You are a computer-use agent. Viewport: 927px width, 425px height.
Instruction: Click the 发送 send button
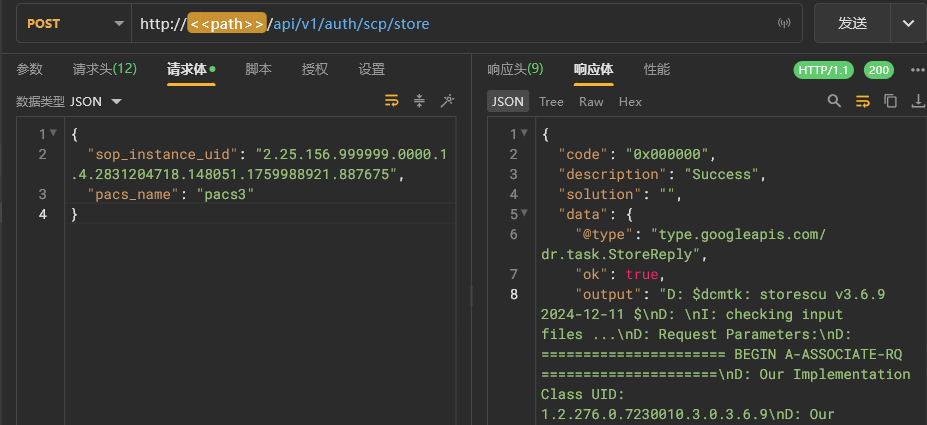tap(852, 23)
